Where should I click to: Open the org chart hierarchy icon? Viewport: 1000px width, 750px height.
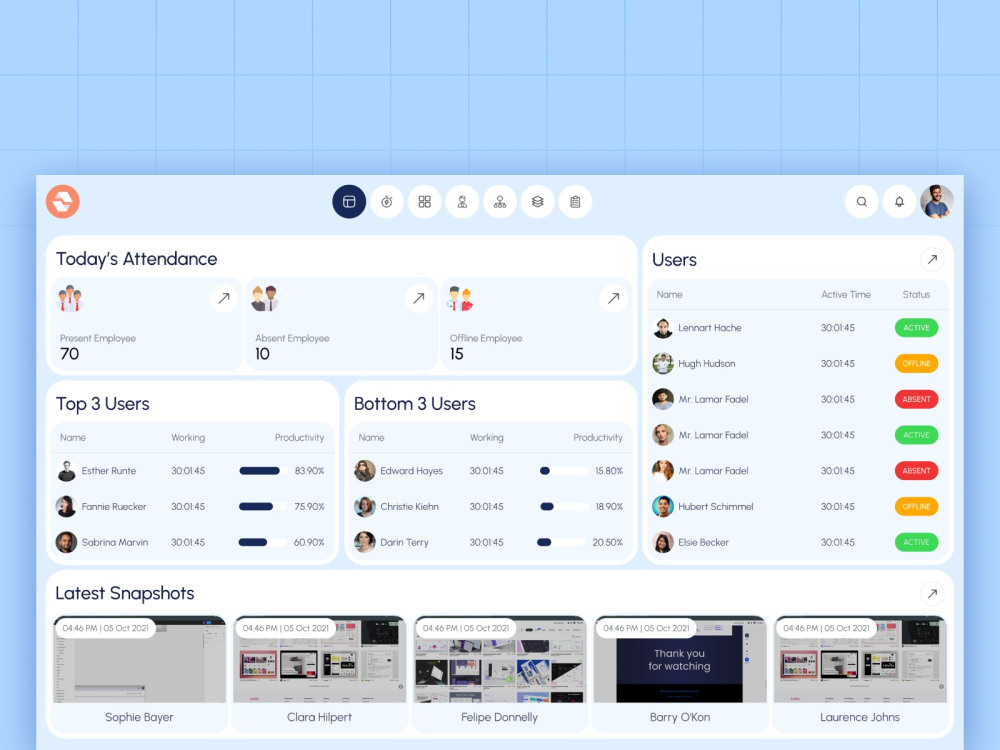tap(500, 202)
